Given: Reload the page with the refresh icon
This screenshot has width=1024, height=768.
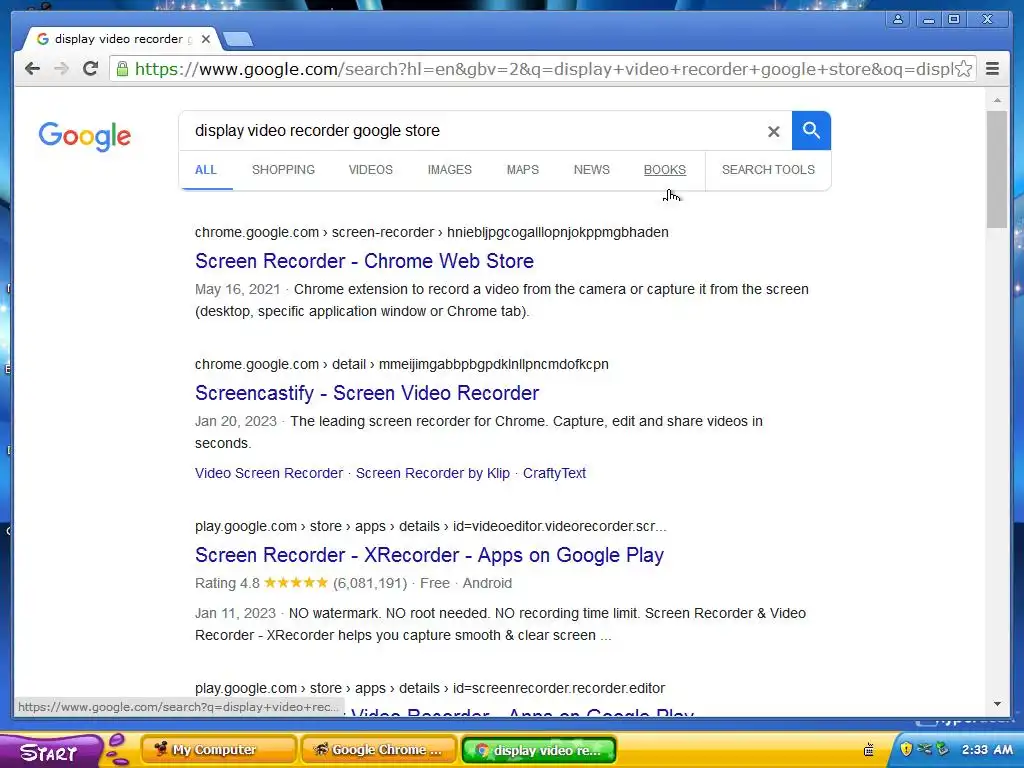Looking at the screenshot, I should coord(90,69).
